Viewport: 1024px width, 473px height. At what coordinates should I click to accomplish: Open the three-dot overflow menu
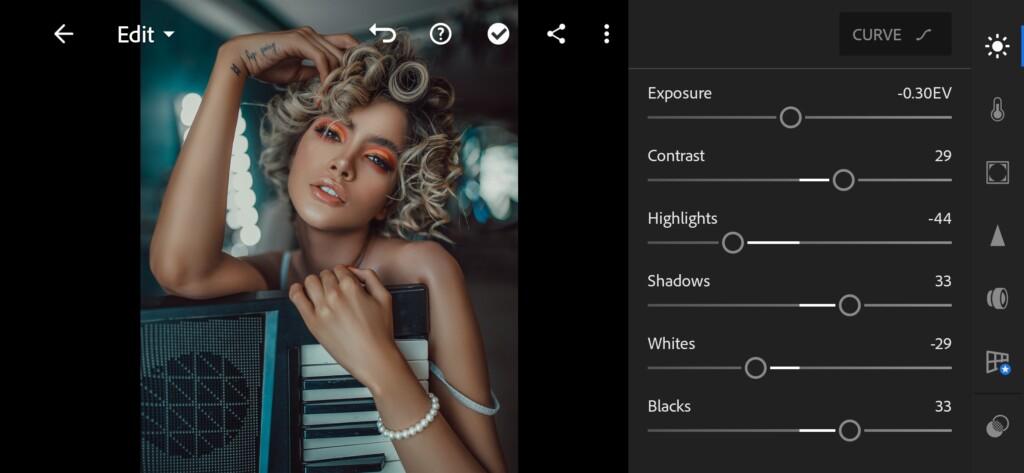tap(607, 34)
